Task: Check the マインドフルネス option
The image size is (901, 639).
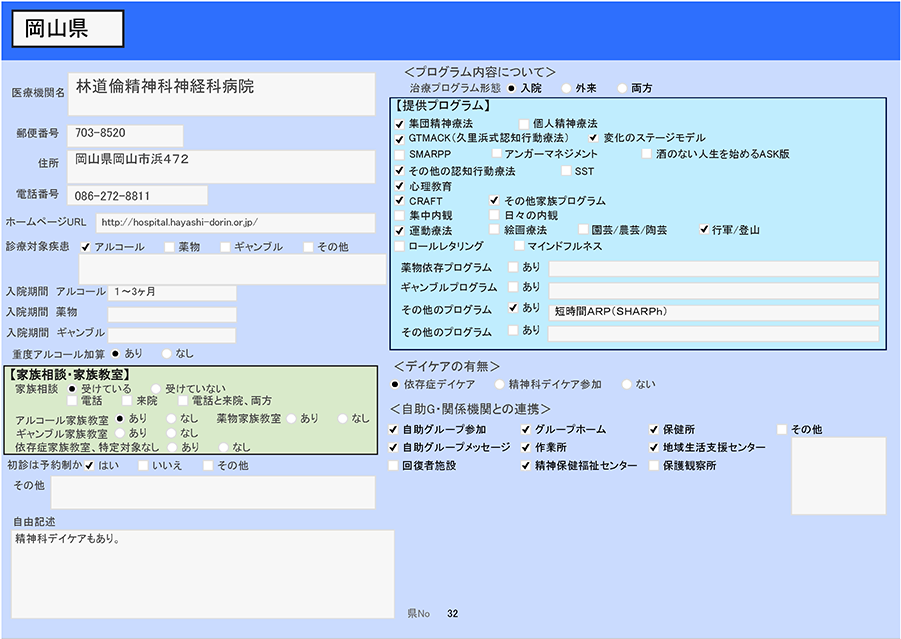Action: pos(519,246)
